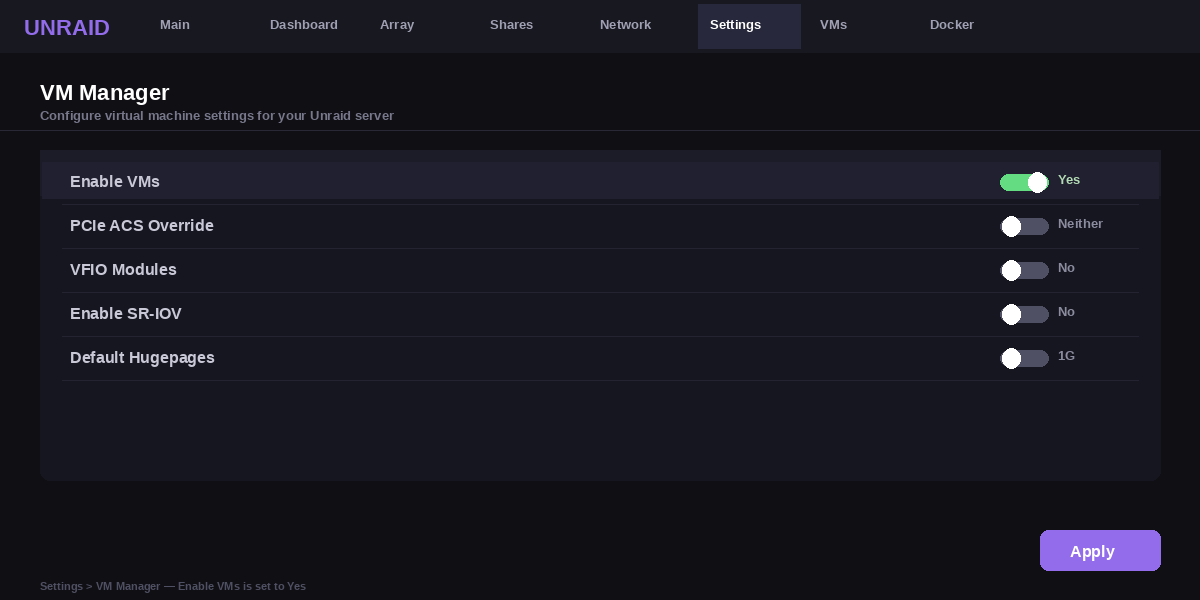
Task: Click the Settings > VM Manager breadcrumb
Action: (172, 586)
